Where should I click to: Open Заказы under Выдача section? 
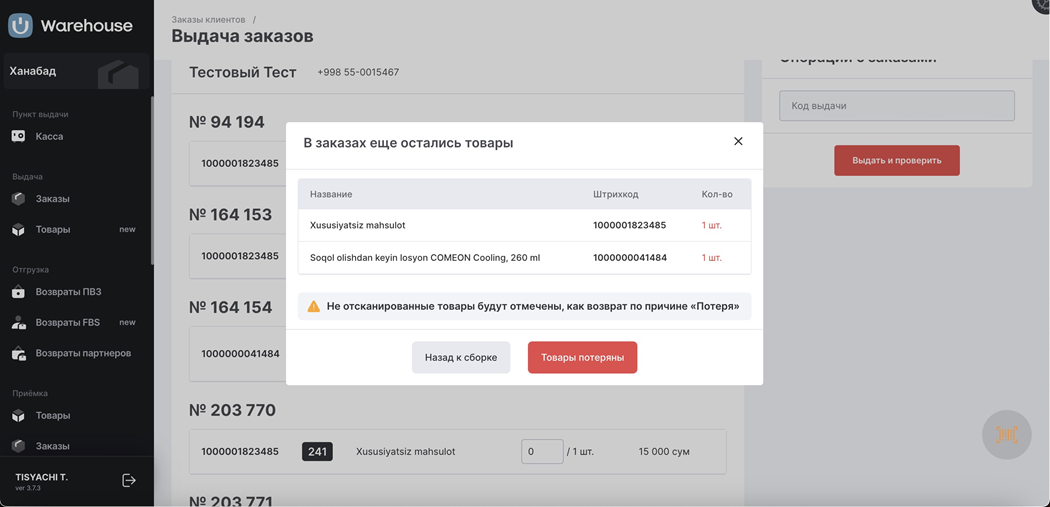[52, 199]
